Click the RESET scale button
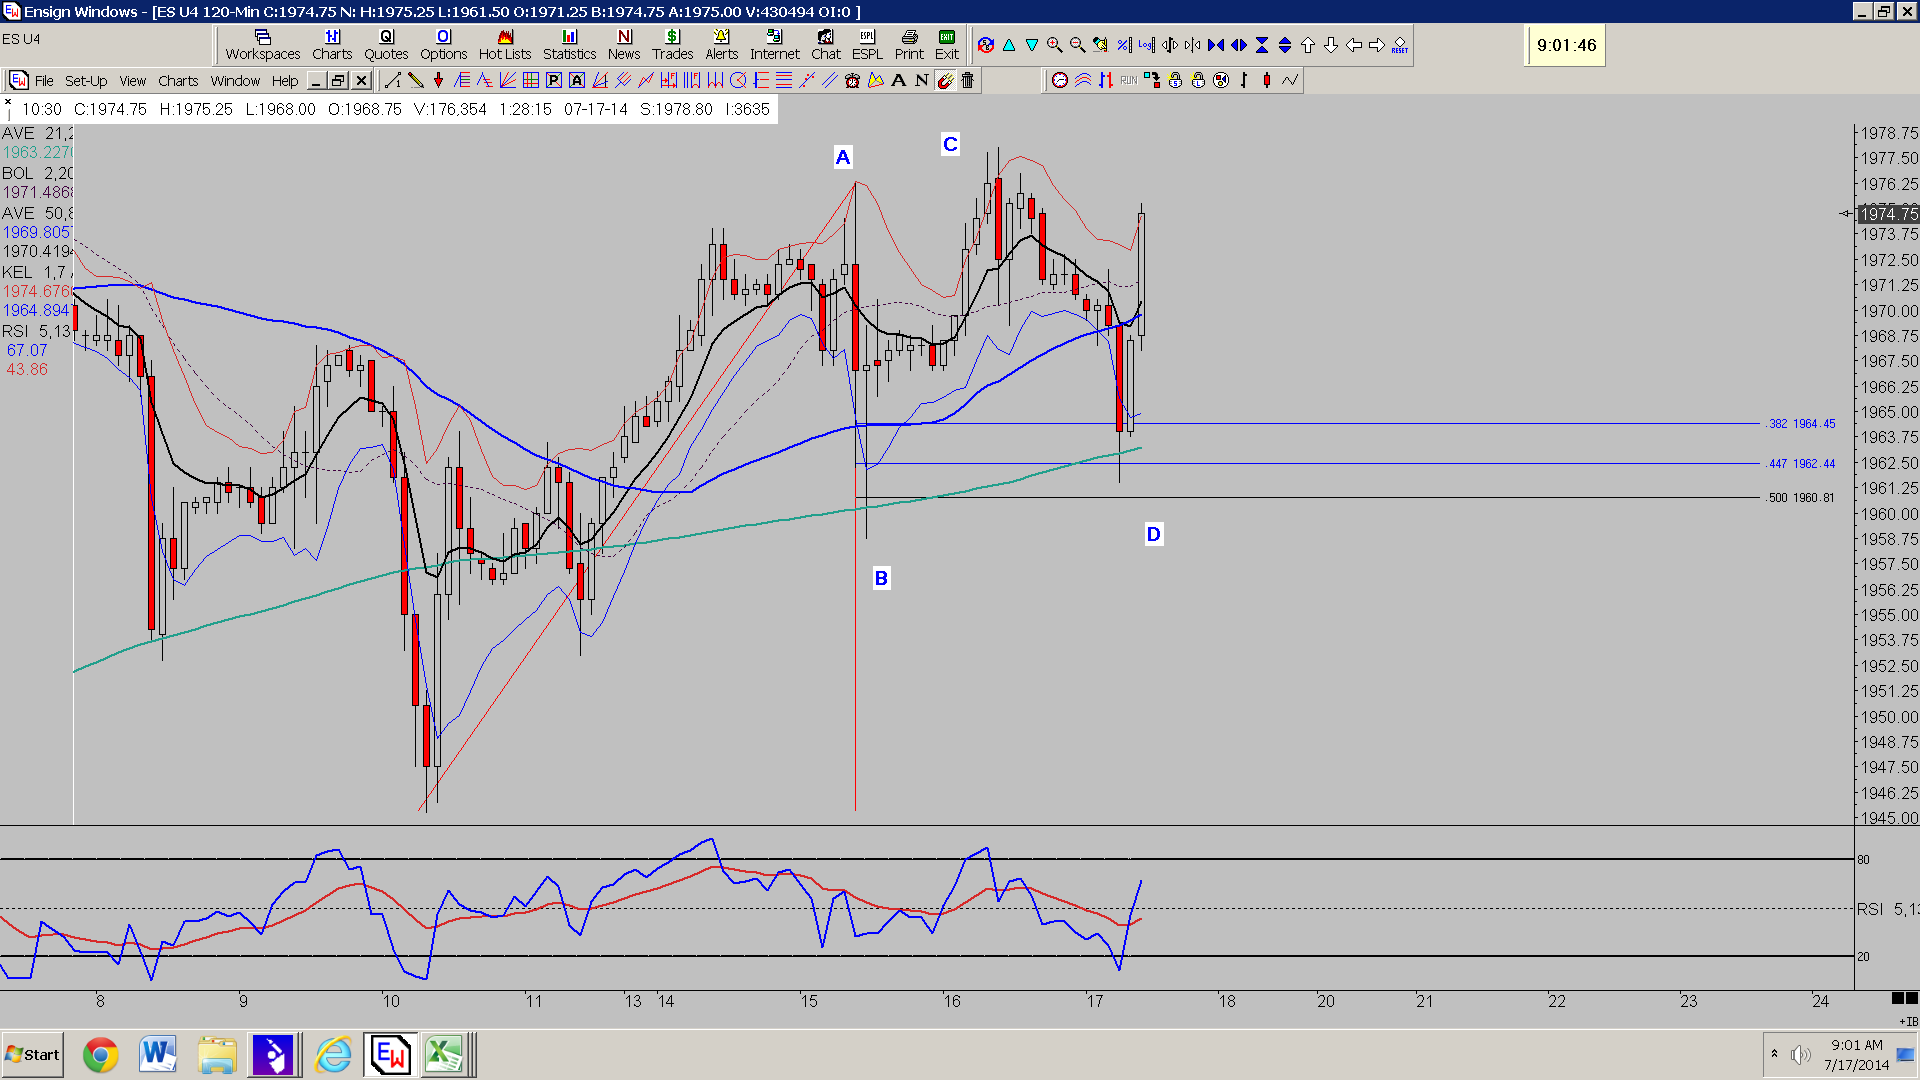 [x=1399, y=46]
